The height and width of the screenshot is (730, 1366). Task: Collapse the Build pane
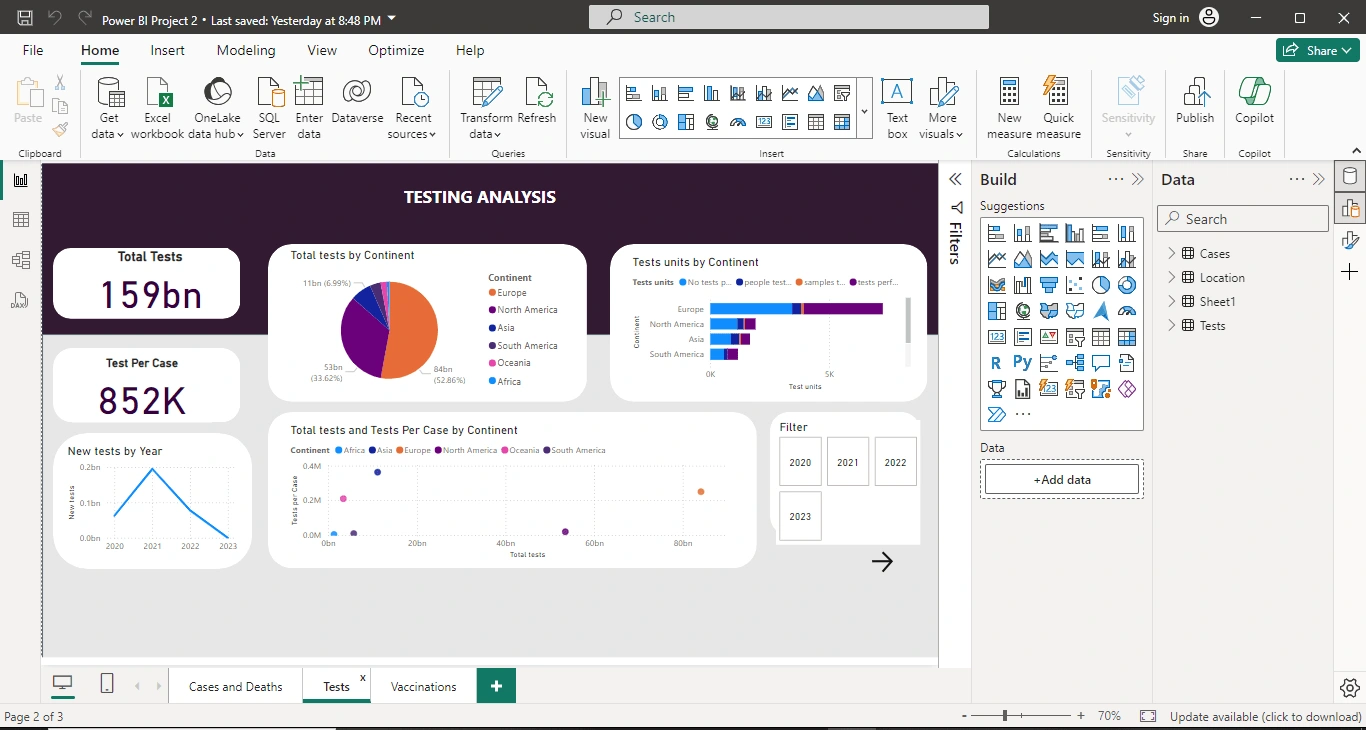(1137, 180)
